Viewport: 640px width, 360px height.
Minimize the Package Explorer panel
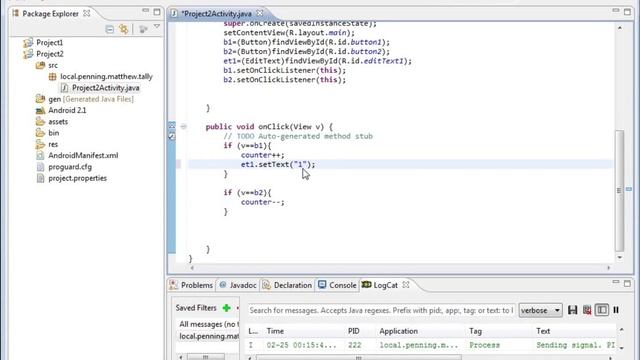pyautogui.click(x=145, y=11)
